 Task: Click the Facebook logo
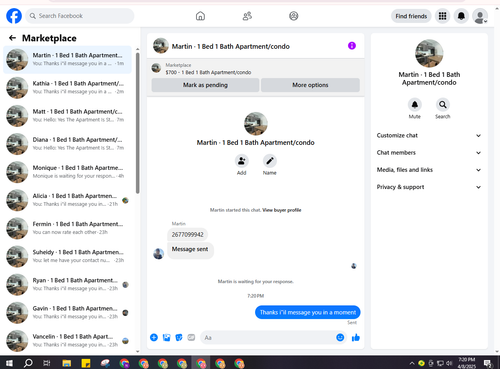point(14,16)
